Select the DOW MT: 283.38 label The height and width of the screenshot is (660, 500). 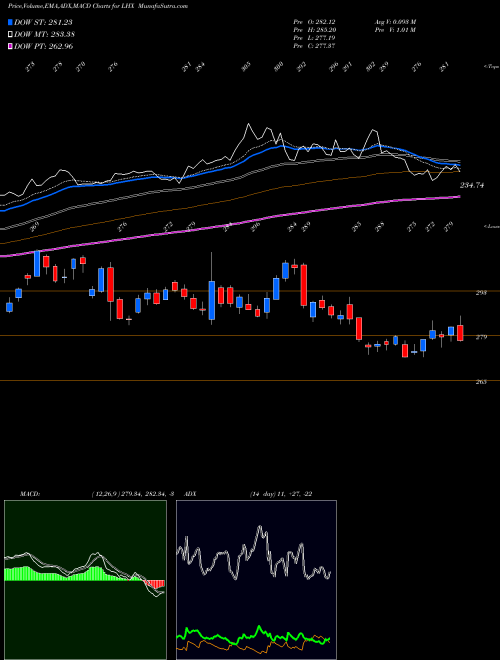[x=45, y=34]
